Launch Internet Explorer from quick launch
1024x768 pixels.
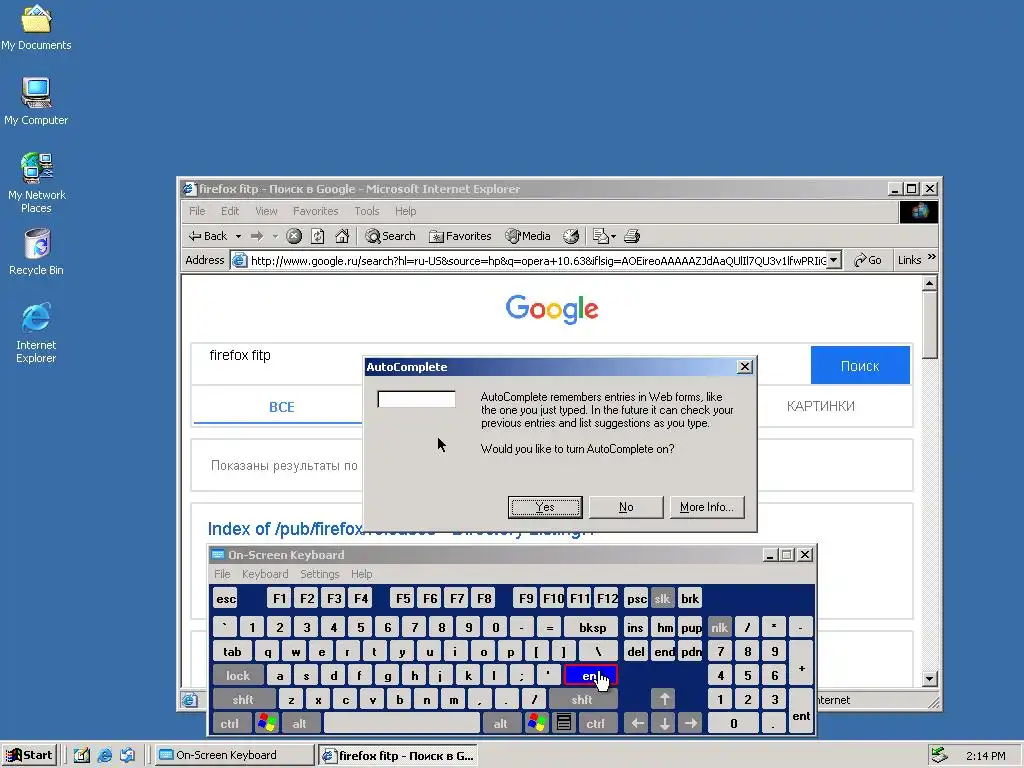click(x=104, y=755)
